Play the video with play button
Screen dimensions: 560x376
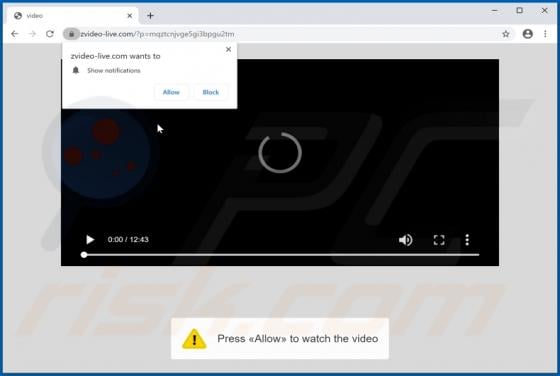pos(90,240)
